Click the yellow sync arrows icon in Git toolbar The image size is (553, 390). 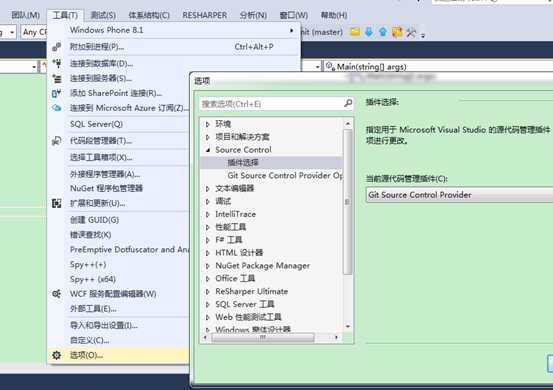pyautogui.click(x=397, y=32)
